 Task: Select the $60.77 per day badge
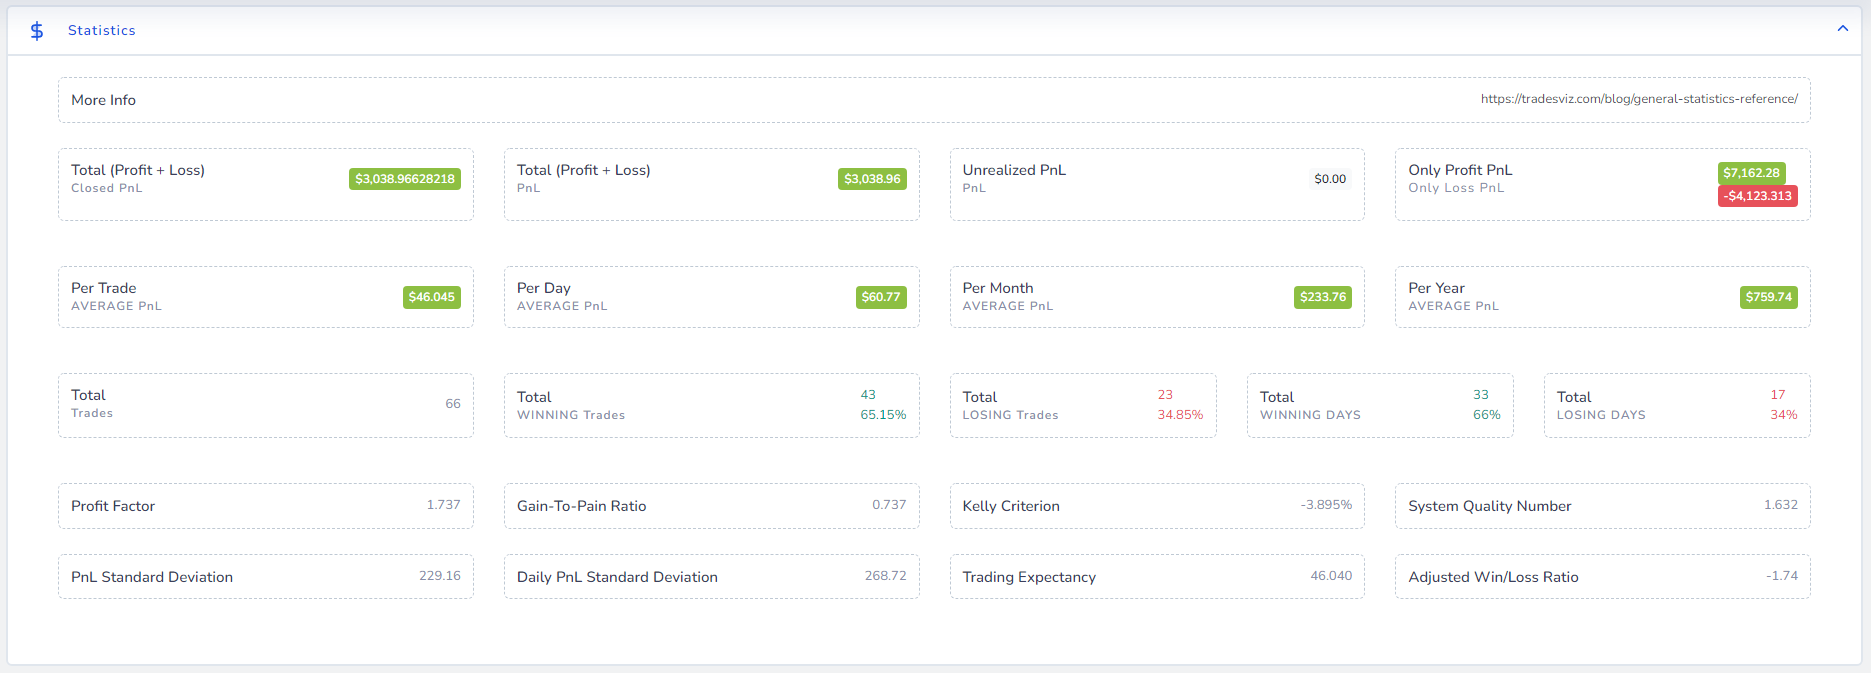point(881,297)
